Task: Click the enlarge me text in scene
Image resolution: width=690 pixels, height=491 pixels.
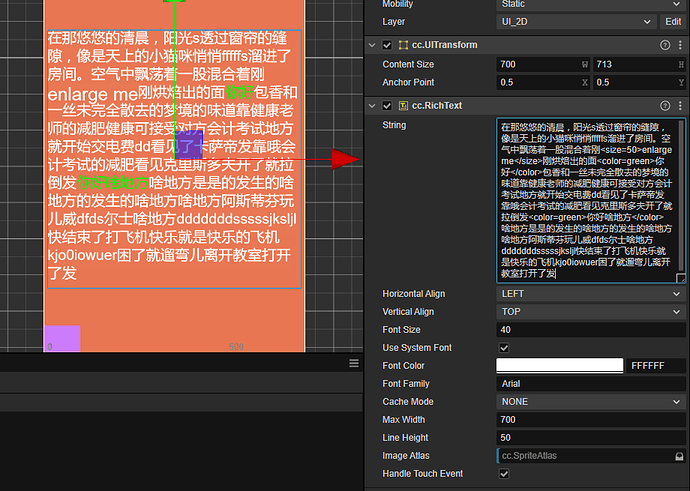Action: (93, 94)
